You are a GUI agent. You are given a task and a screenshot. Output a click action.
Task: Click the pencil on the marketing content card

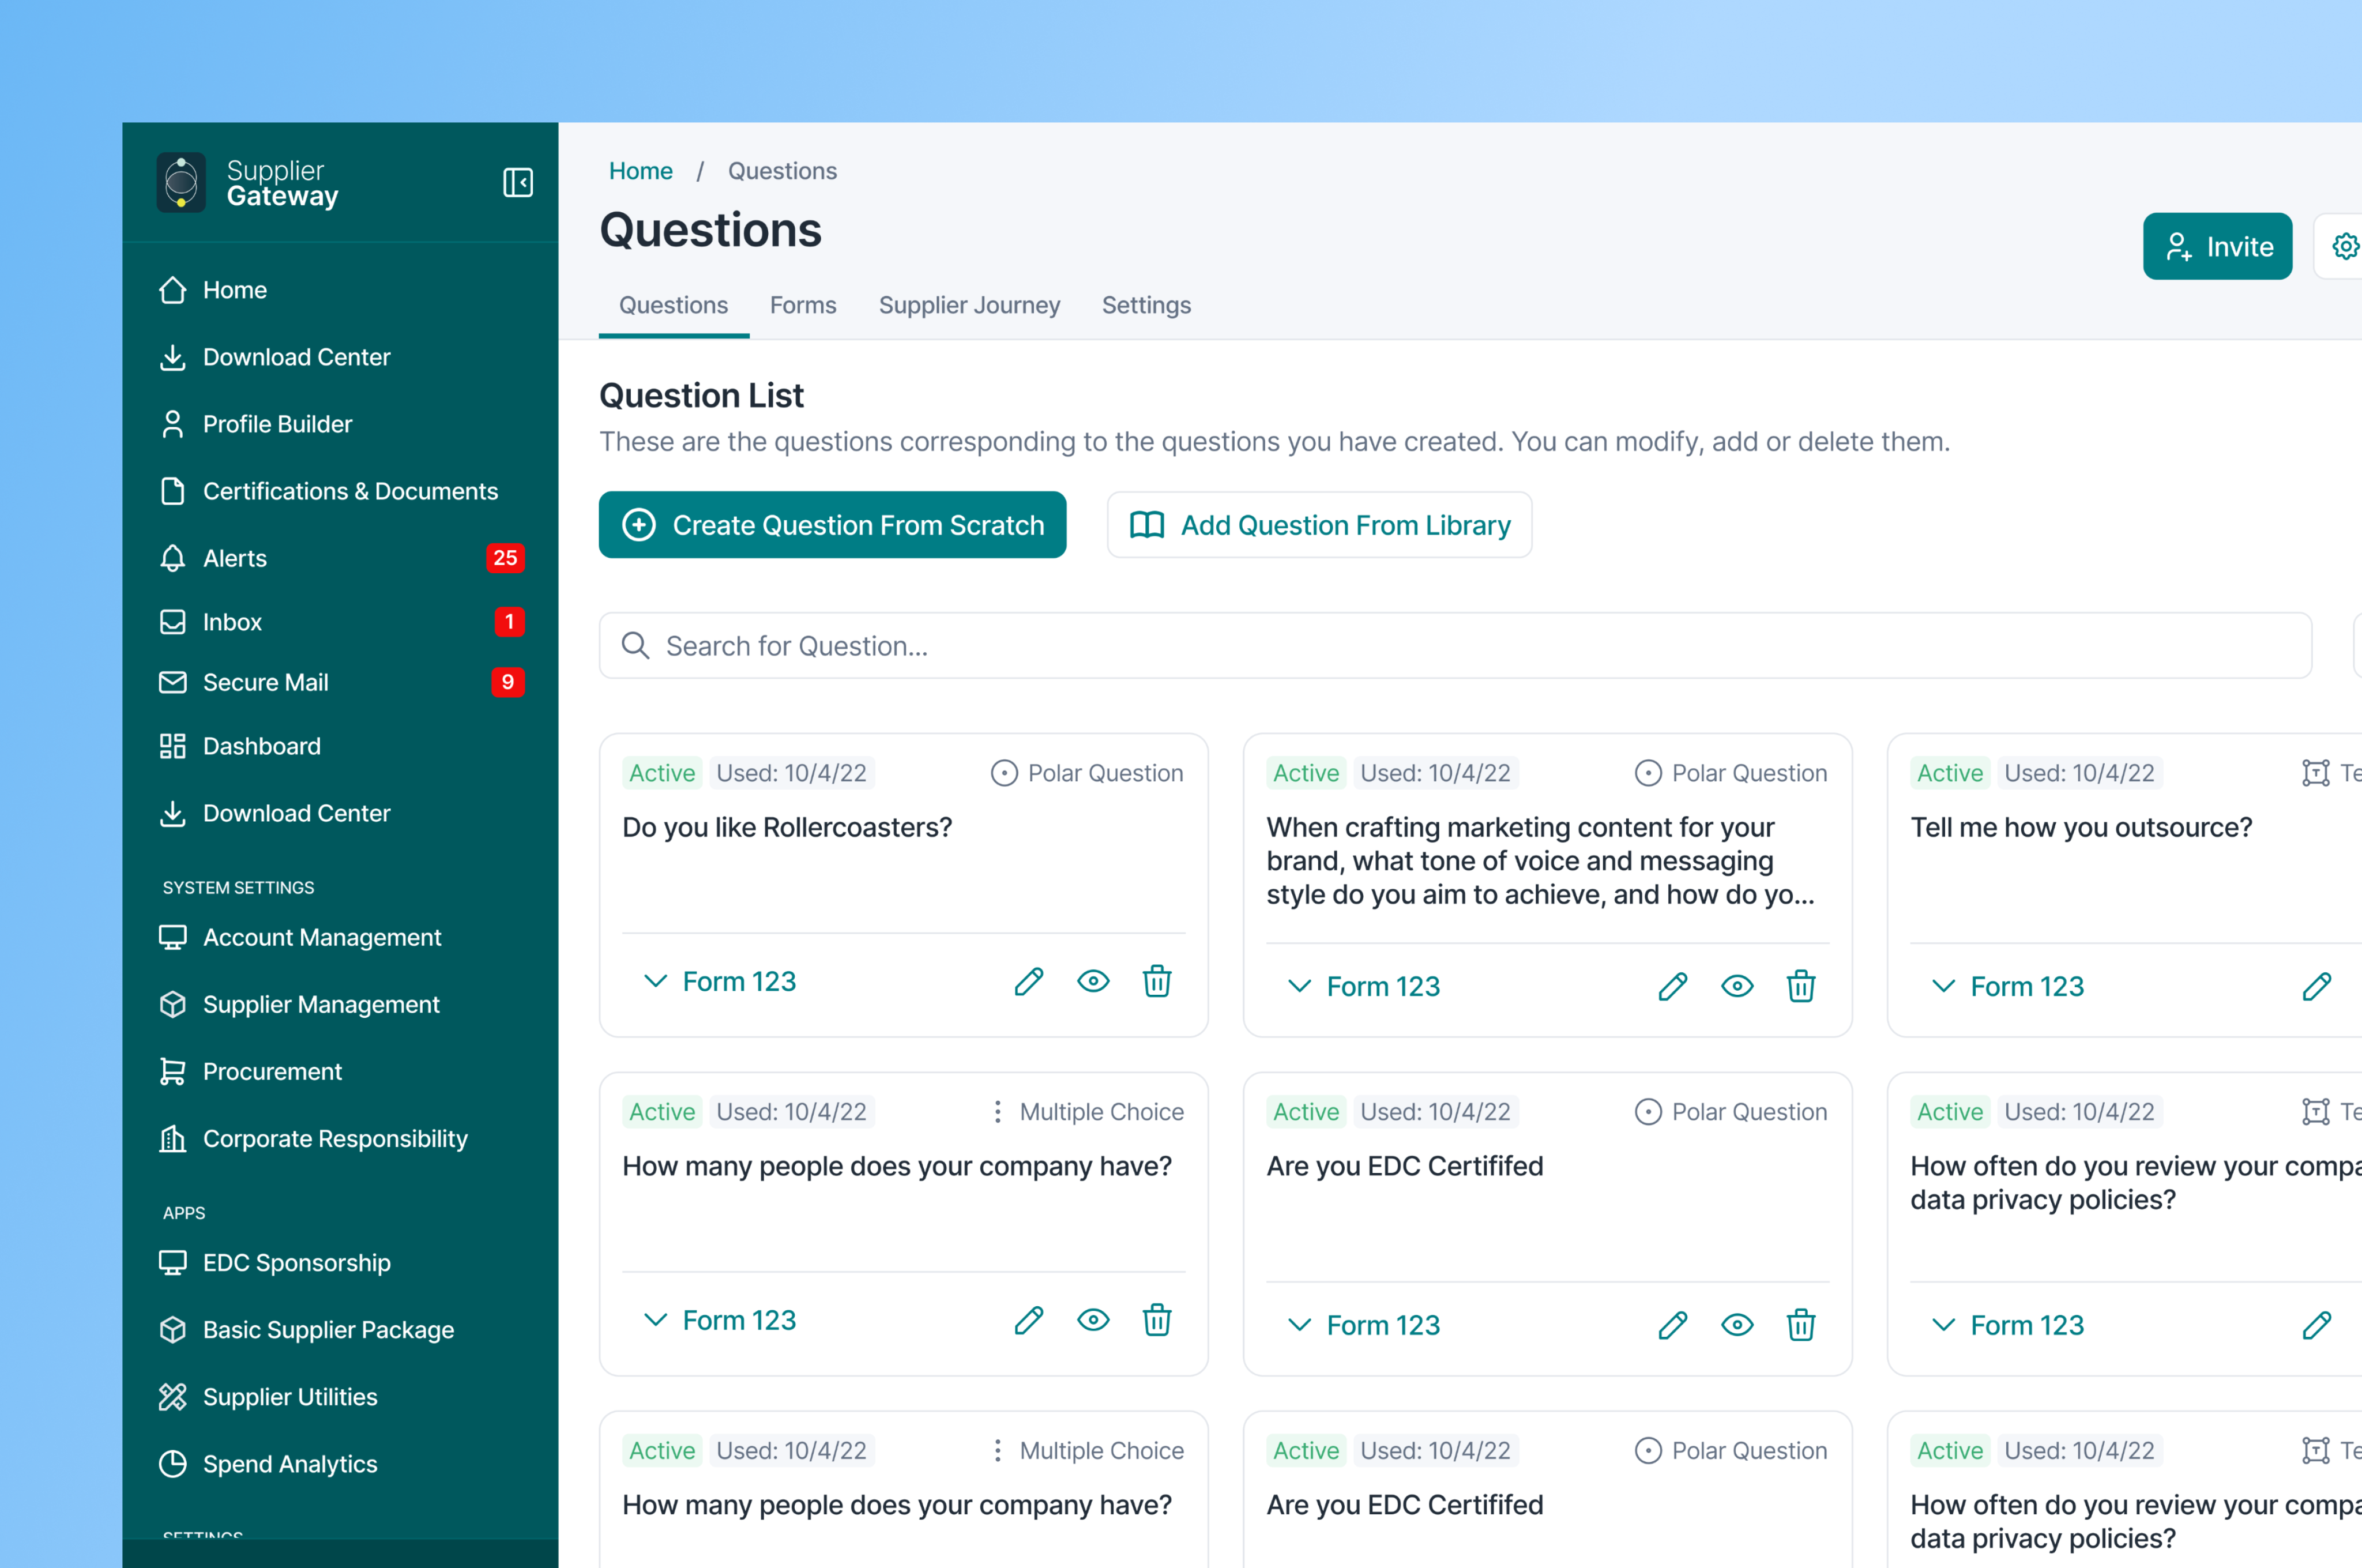[1673, 986]
